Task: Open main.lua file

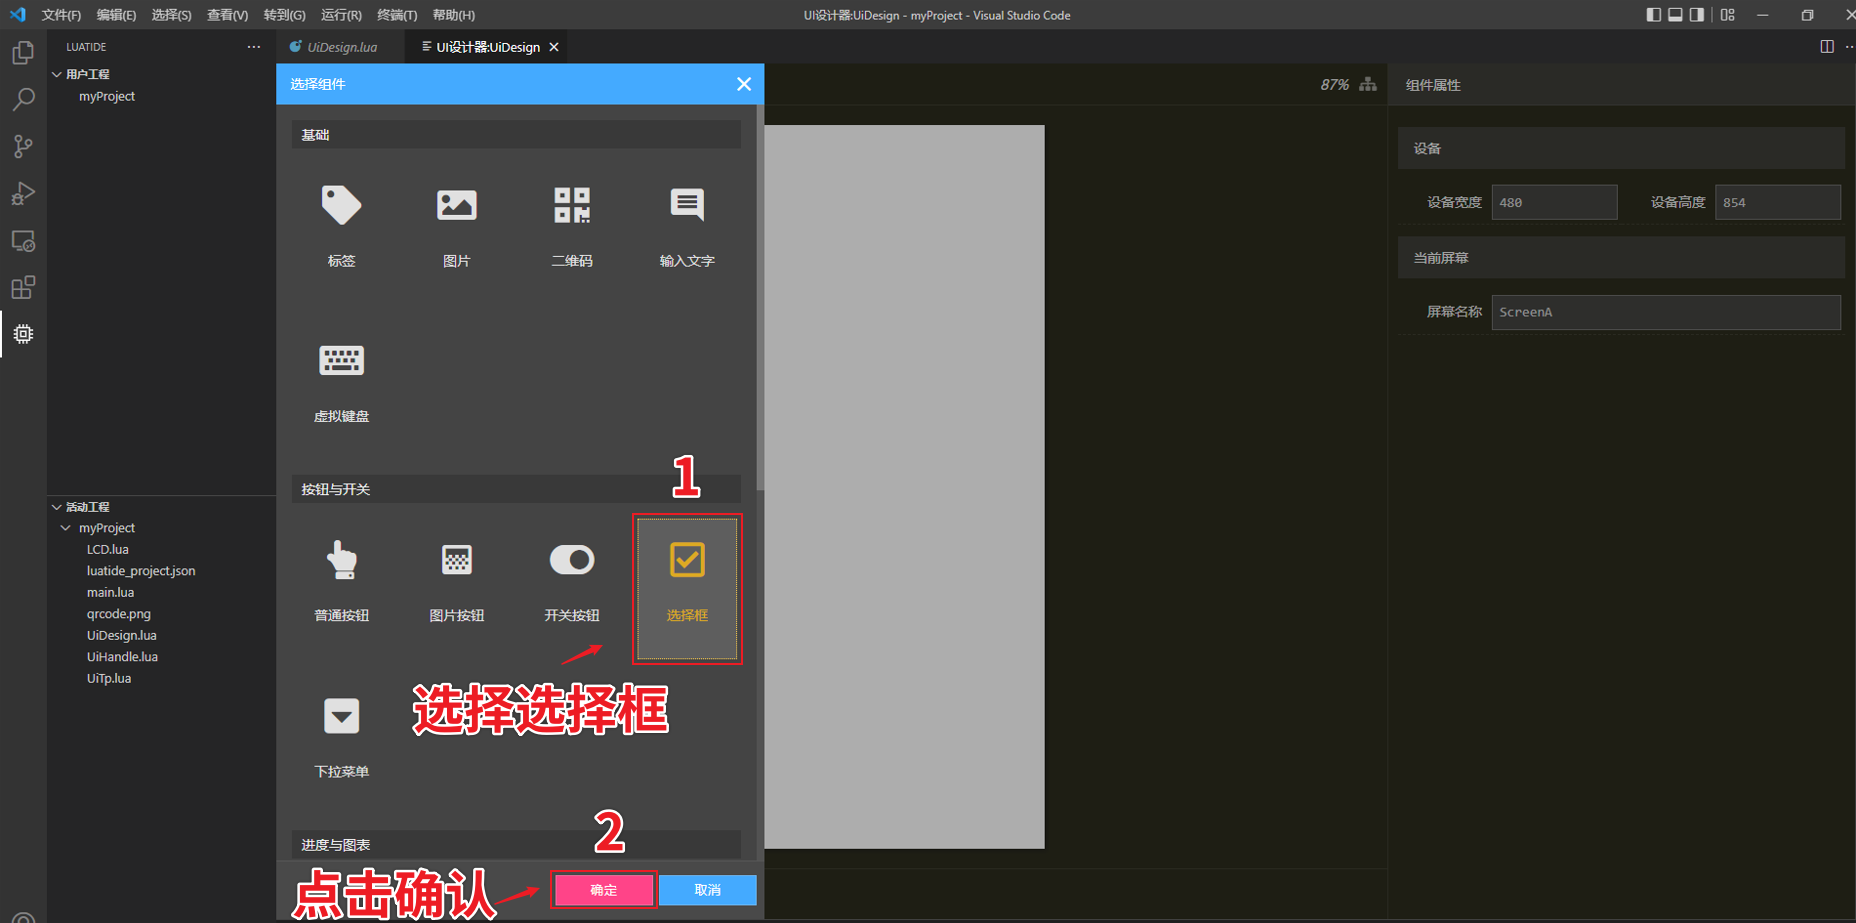Action: [110, 592]
